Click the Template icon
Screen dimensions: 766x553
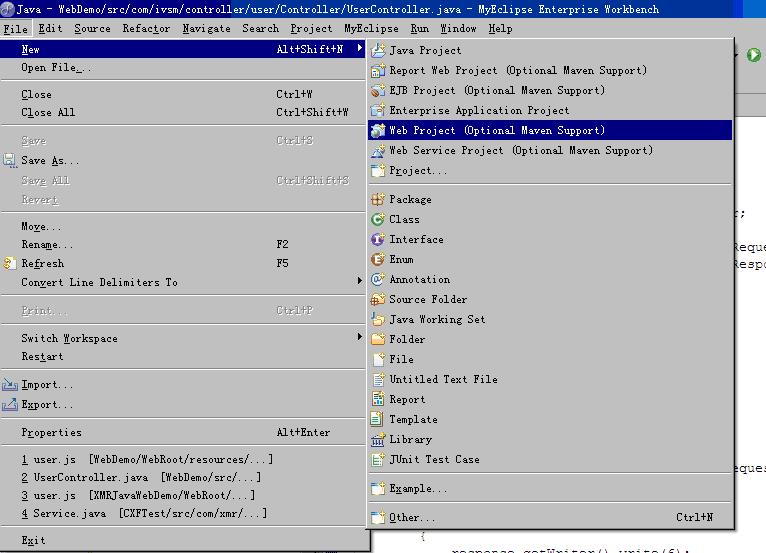(x=378, y=419)
